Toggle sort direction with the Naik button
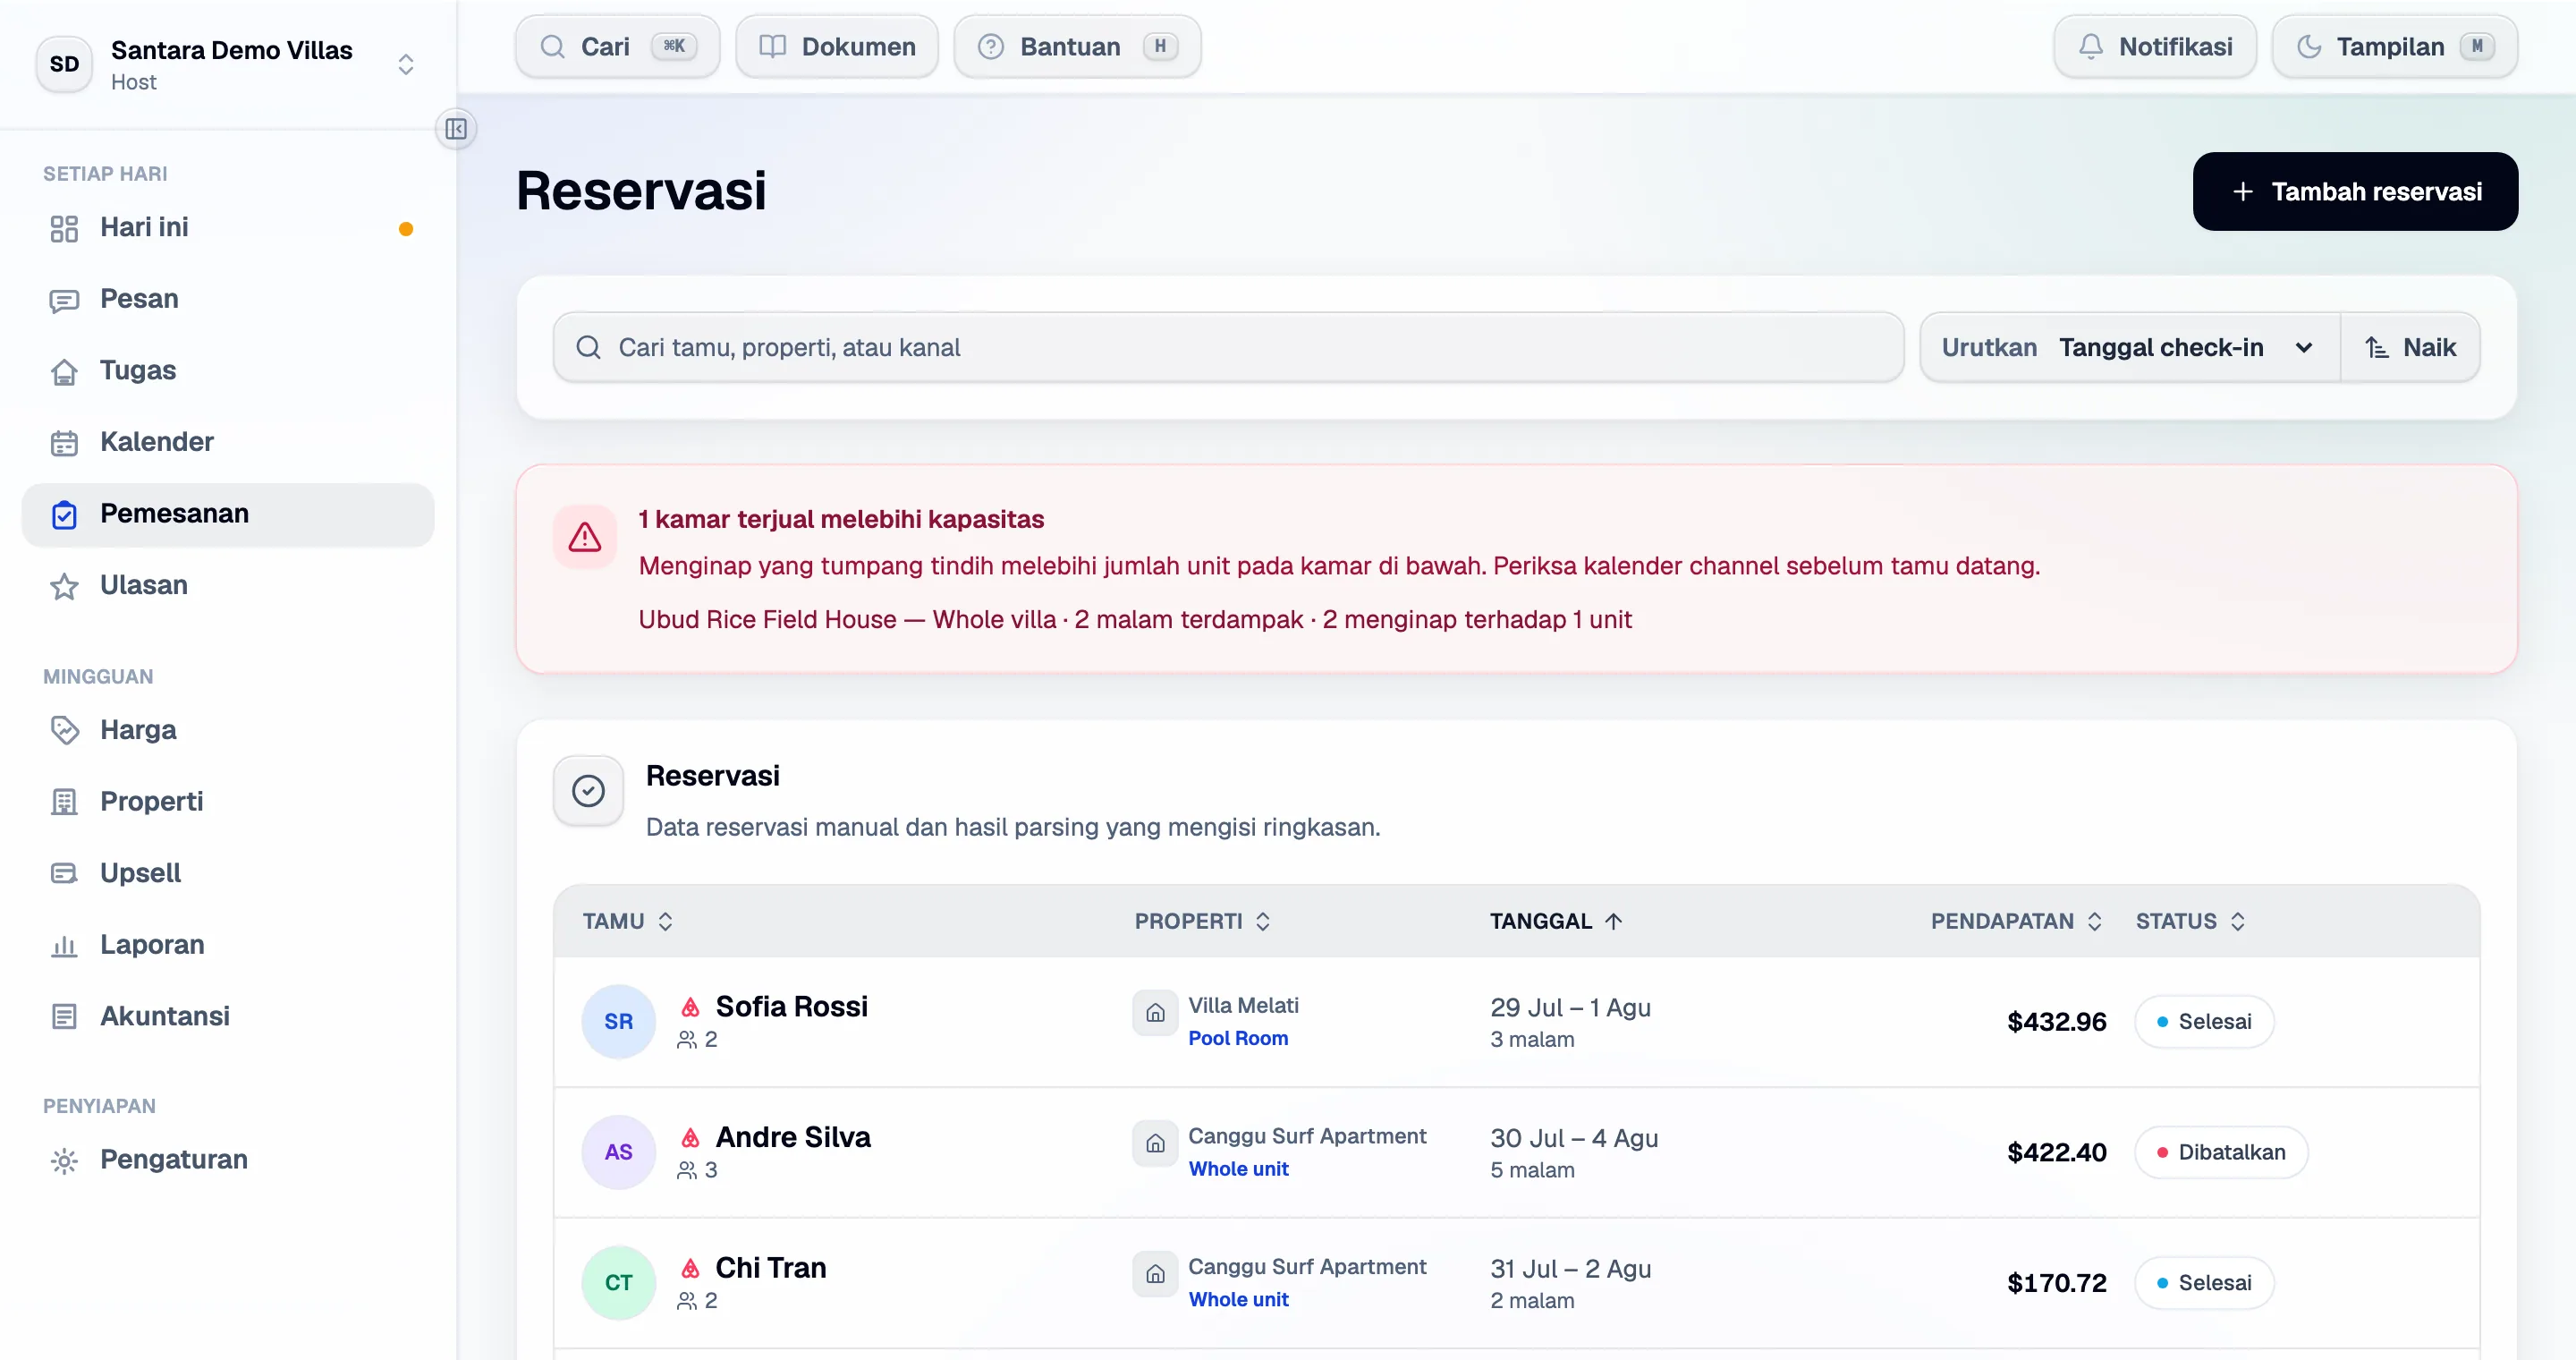This screenshot has height=1360, width=2576. pos(2410,347)
